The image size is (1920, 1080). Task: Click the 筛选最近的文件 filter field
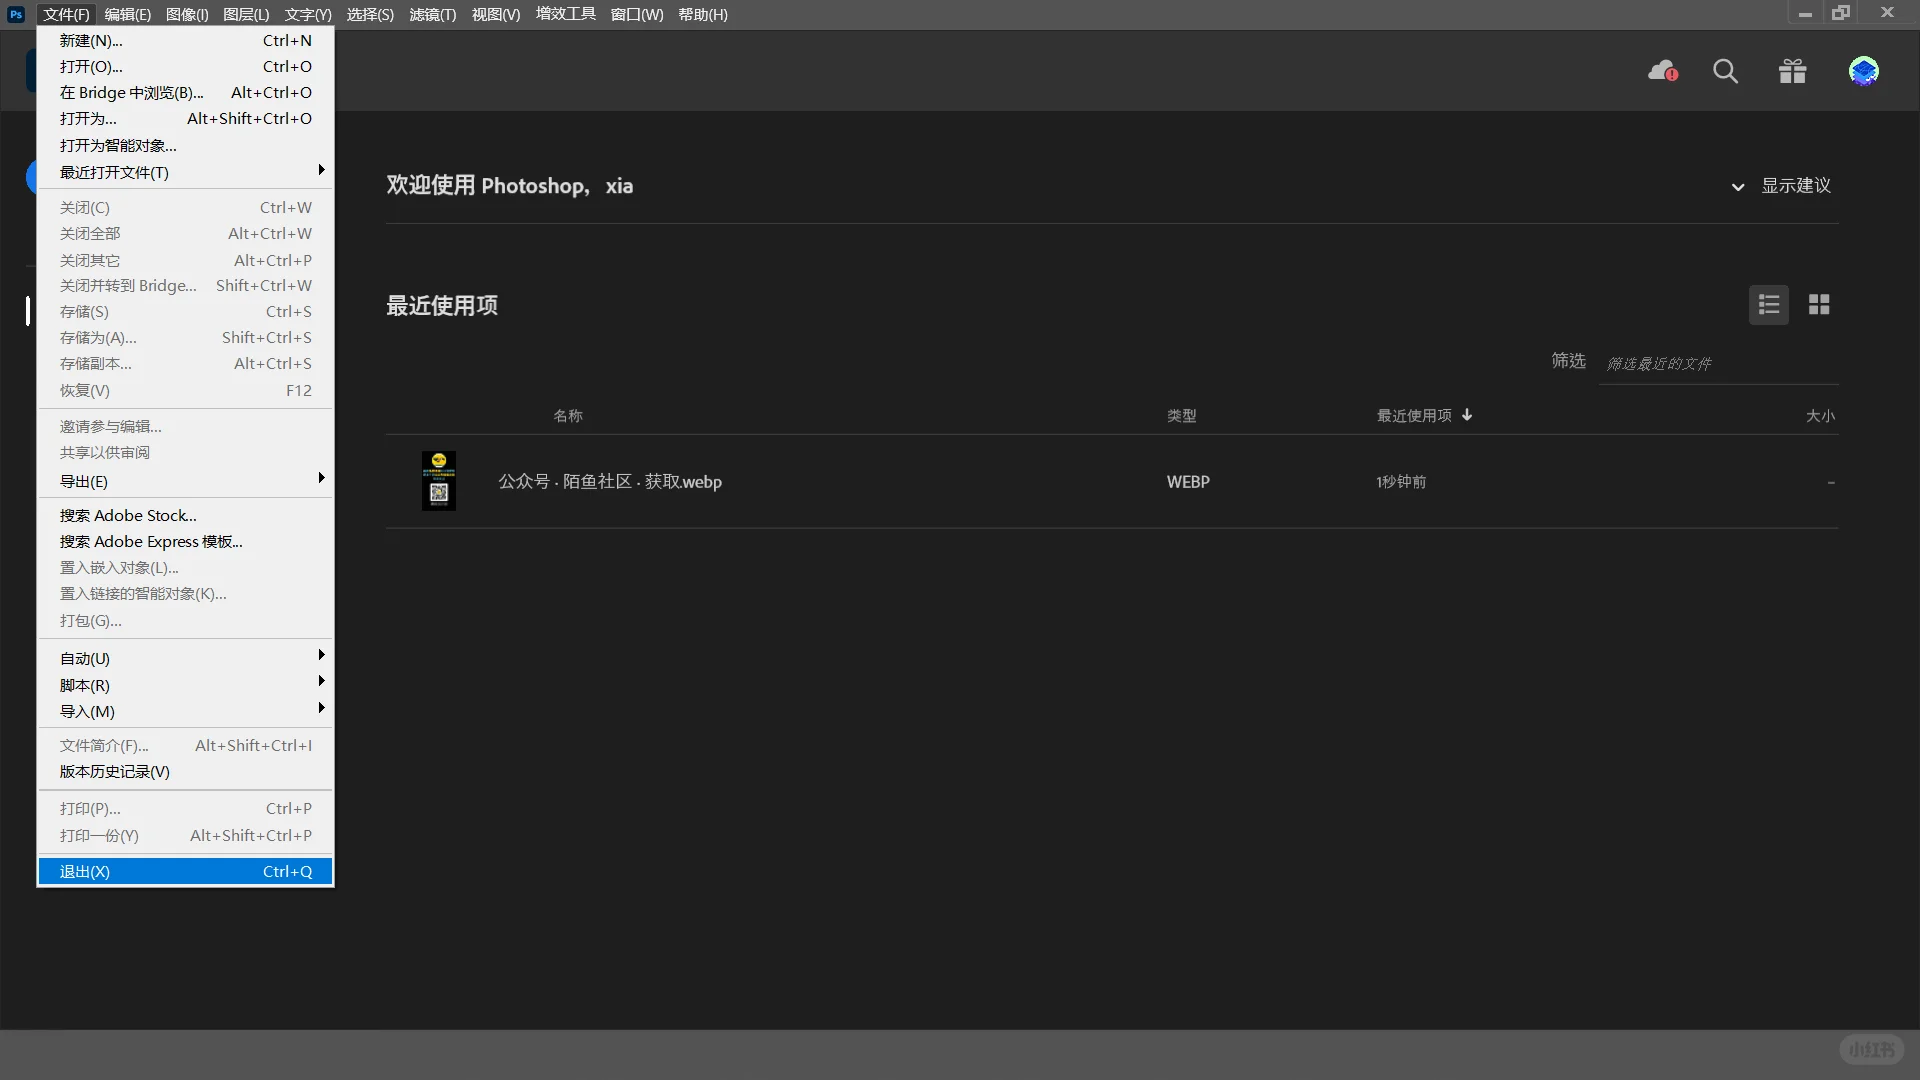click(1716, 364)
